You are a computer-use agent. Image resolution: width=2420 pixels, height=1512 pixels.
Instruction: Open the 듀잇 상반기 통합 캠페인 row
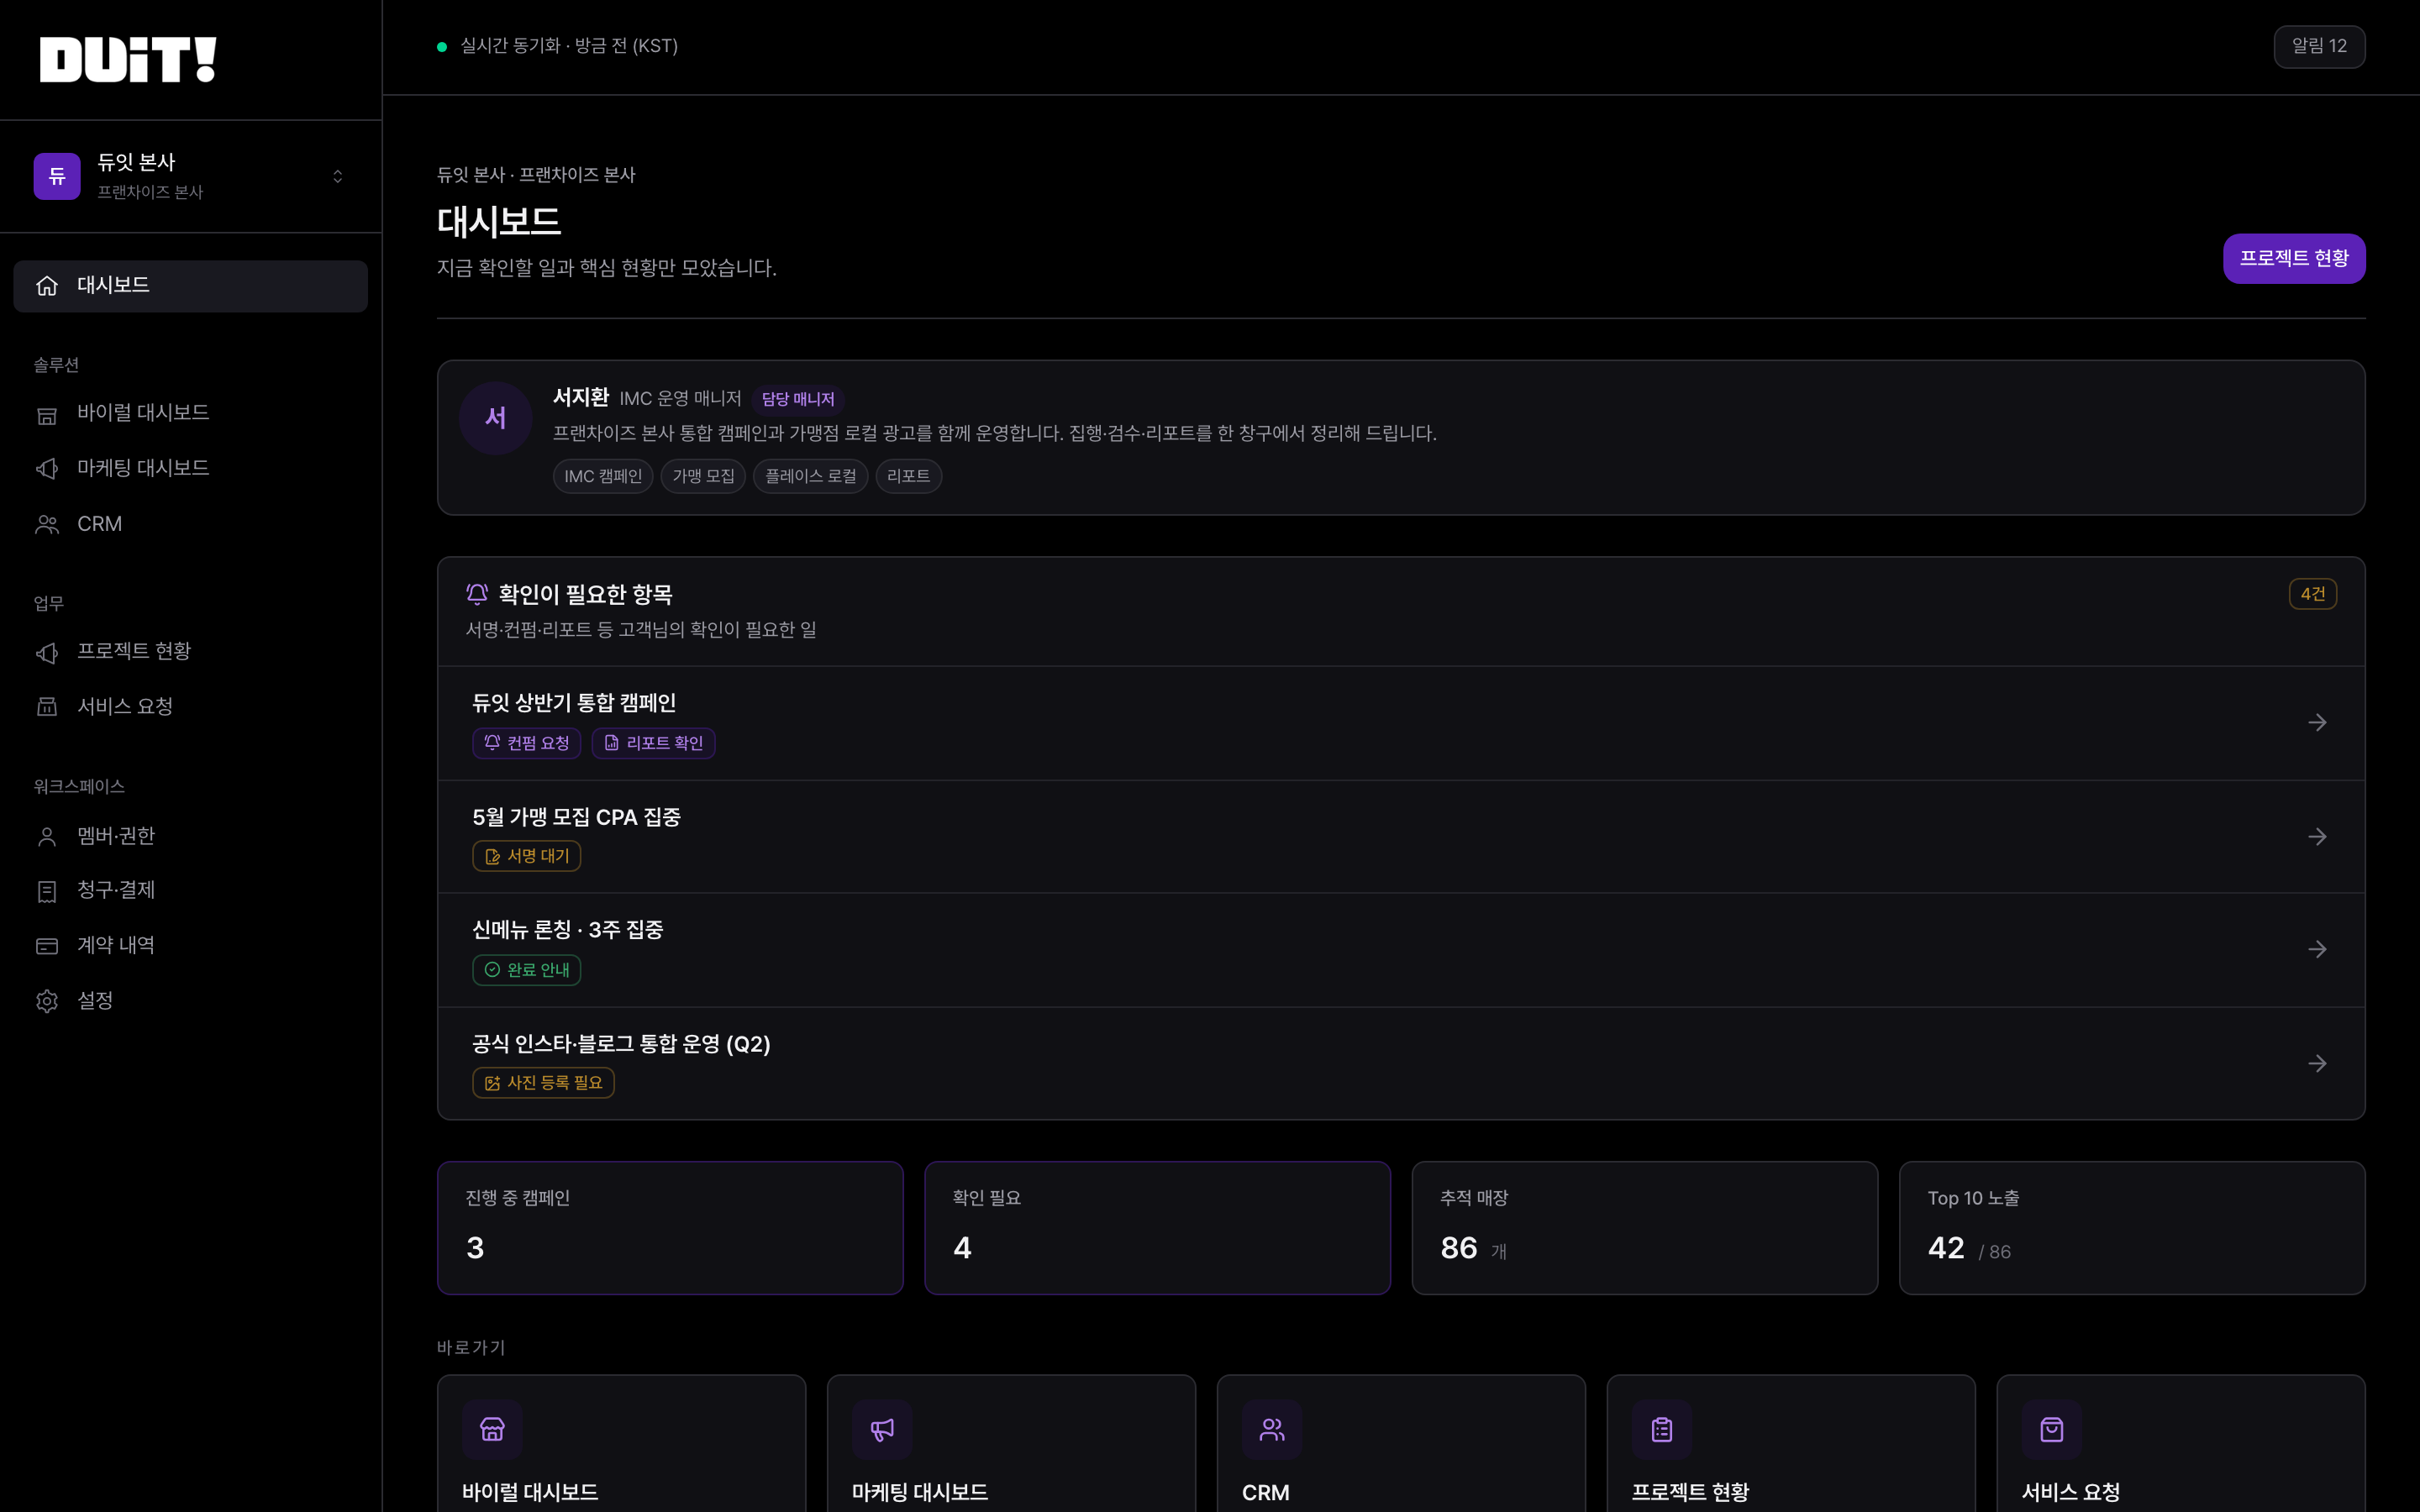tap(1400, 723)
